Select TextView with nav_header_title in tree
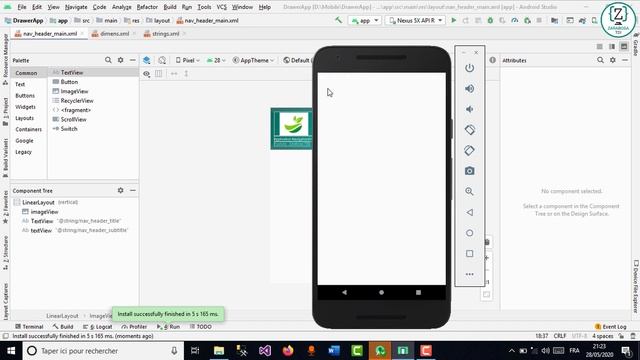This screenshot has width=640, height=360. (71, 221)
